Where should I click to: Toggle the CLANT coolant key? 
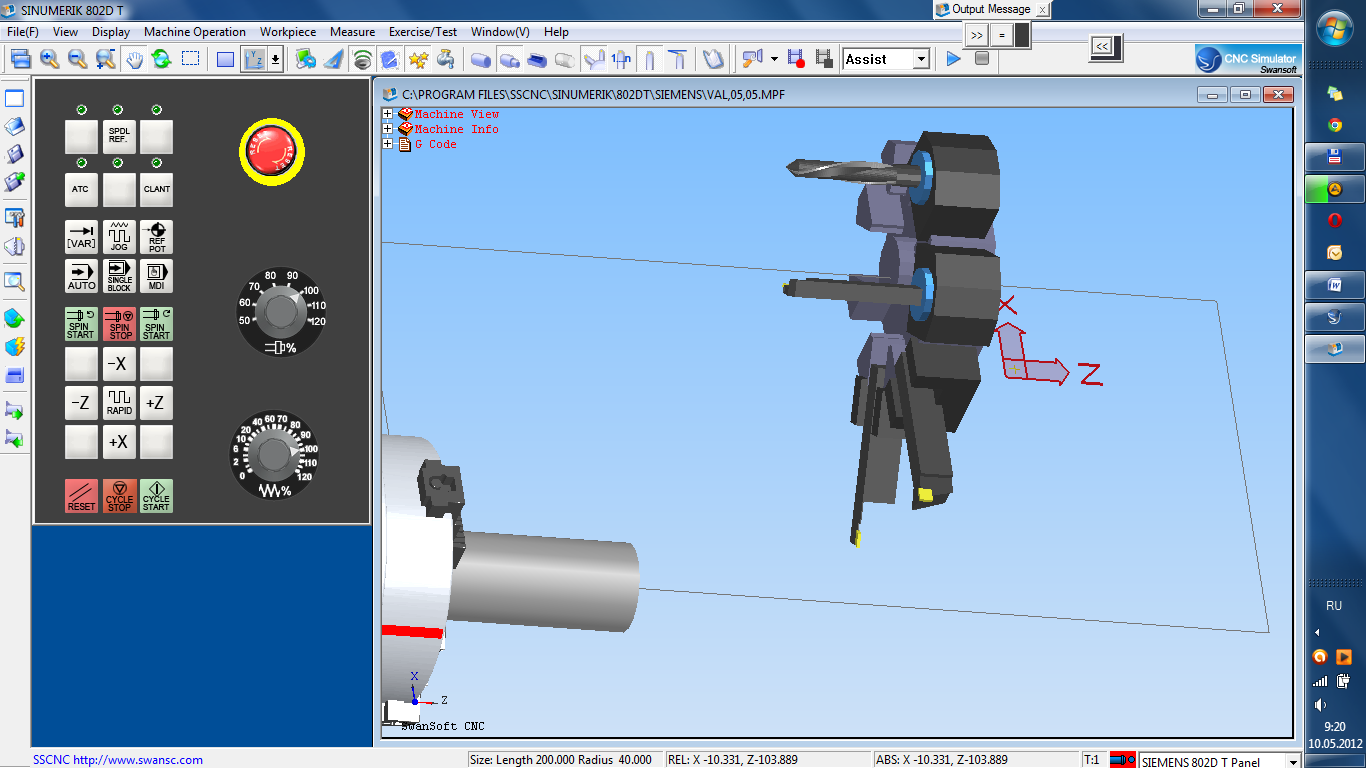[x=156, y=189]
